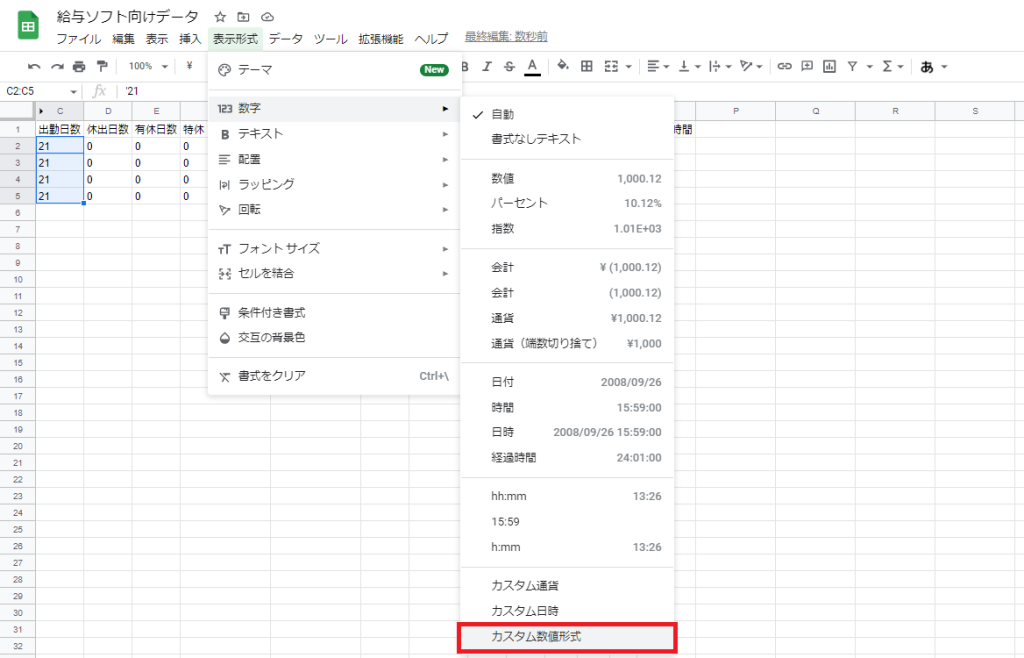Click the print icon in toolbar
The width and height of the screenshot is (1024, 658).
[78, 66]
